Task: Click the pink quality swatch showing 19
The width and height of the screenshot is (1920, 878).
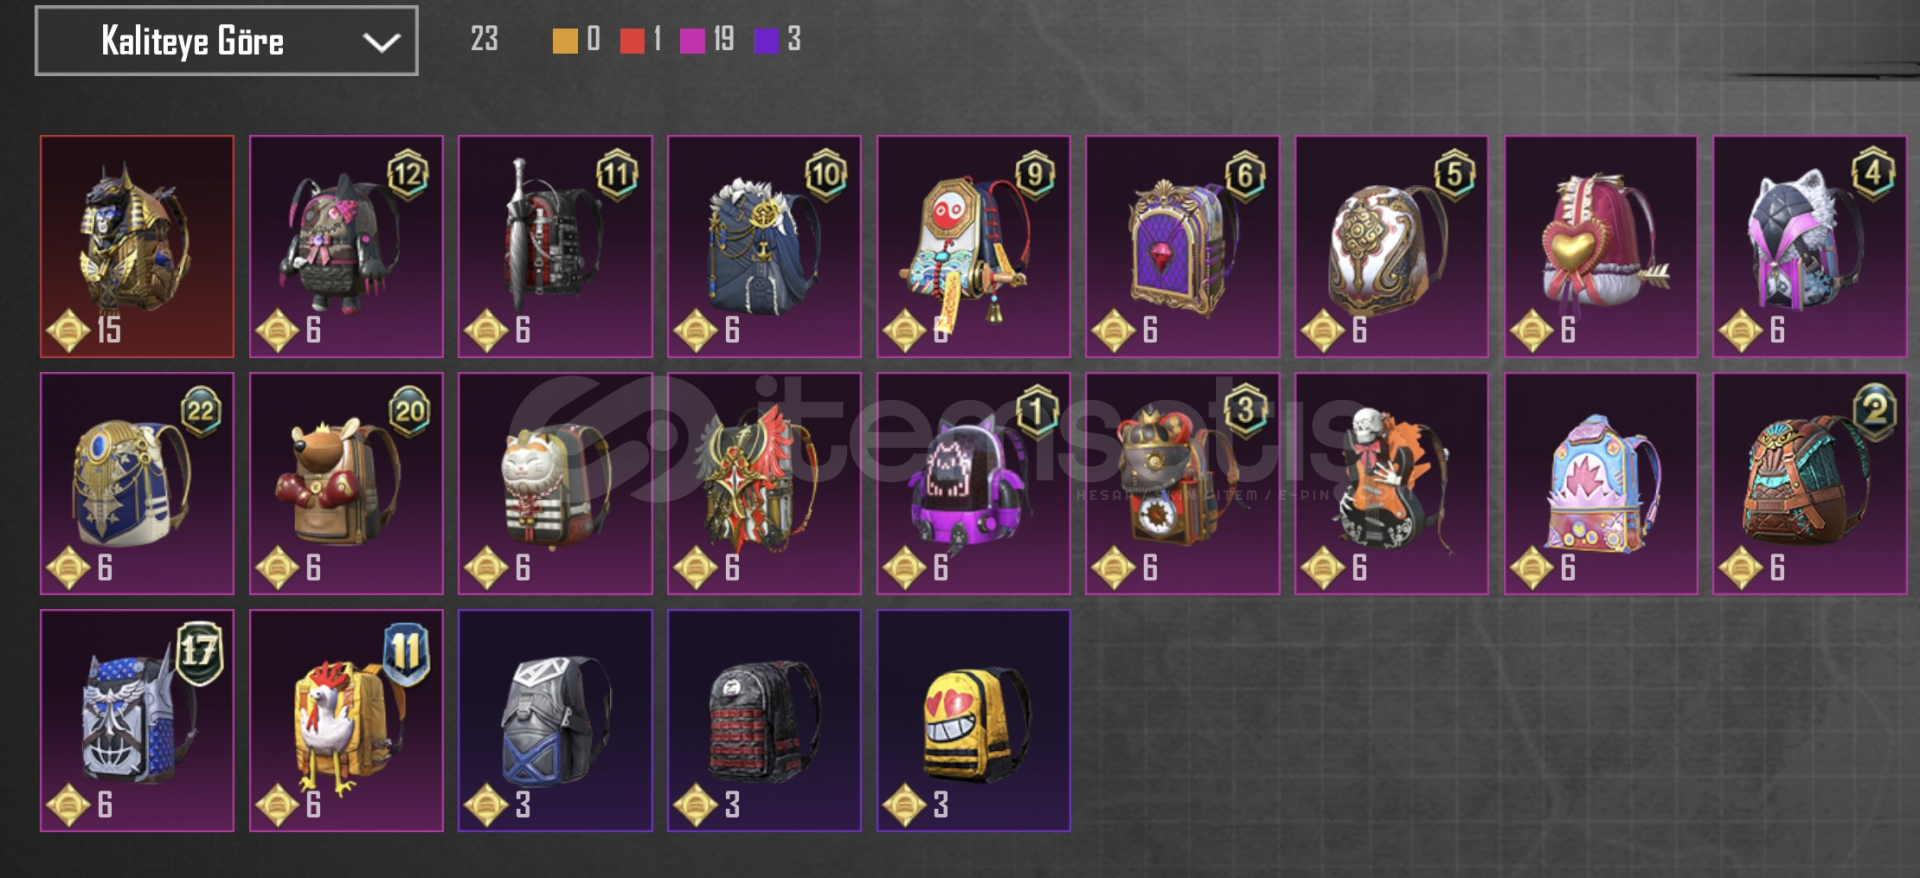Action: click(692, 40)
